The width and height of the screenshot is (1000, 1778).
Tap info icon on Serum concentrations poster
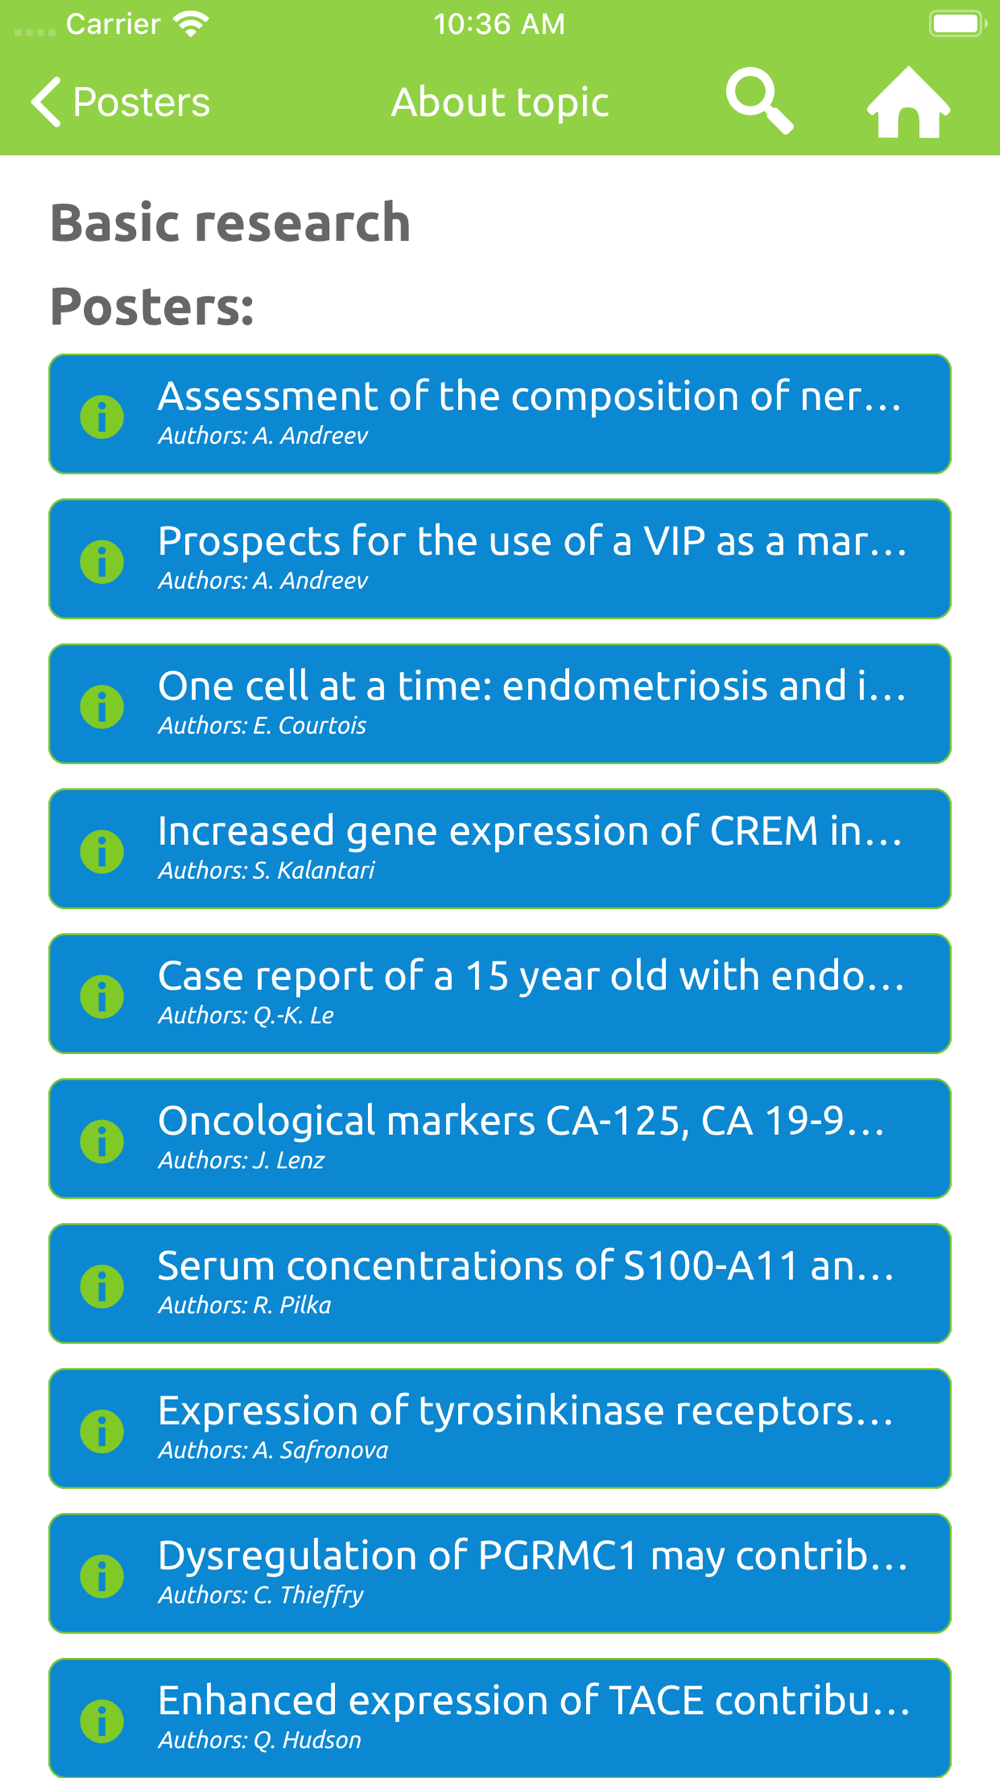pos(102,1287)
